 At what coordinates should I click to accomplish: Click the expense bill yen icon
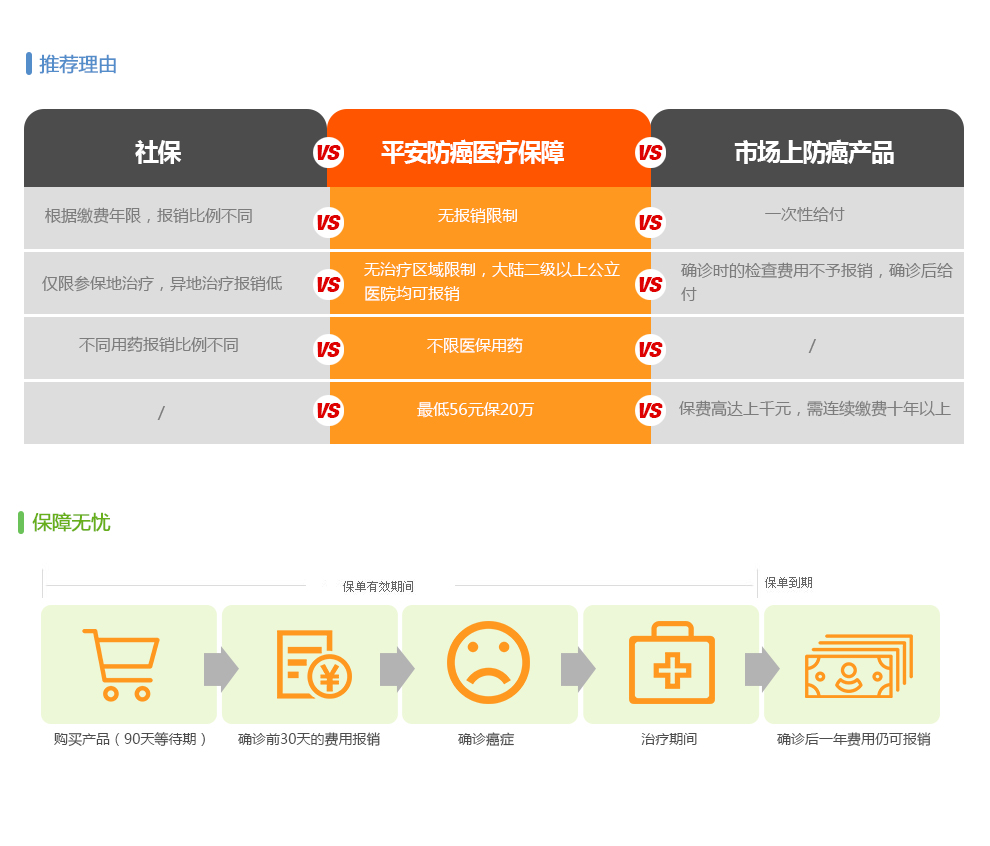click(314, 664)
